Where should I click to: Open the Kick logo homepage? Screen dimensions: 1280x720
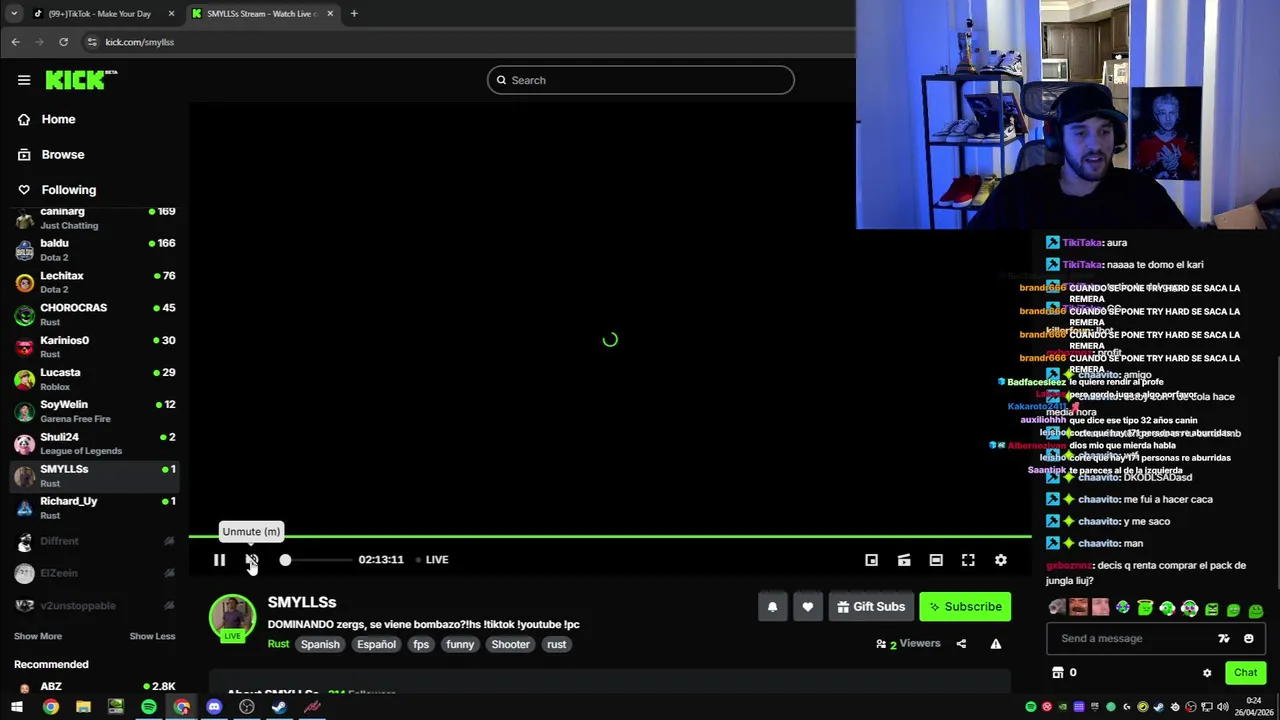tap(81, 80)
